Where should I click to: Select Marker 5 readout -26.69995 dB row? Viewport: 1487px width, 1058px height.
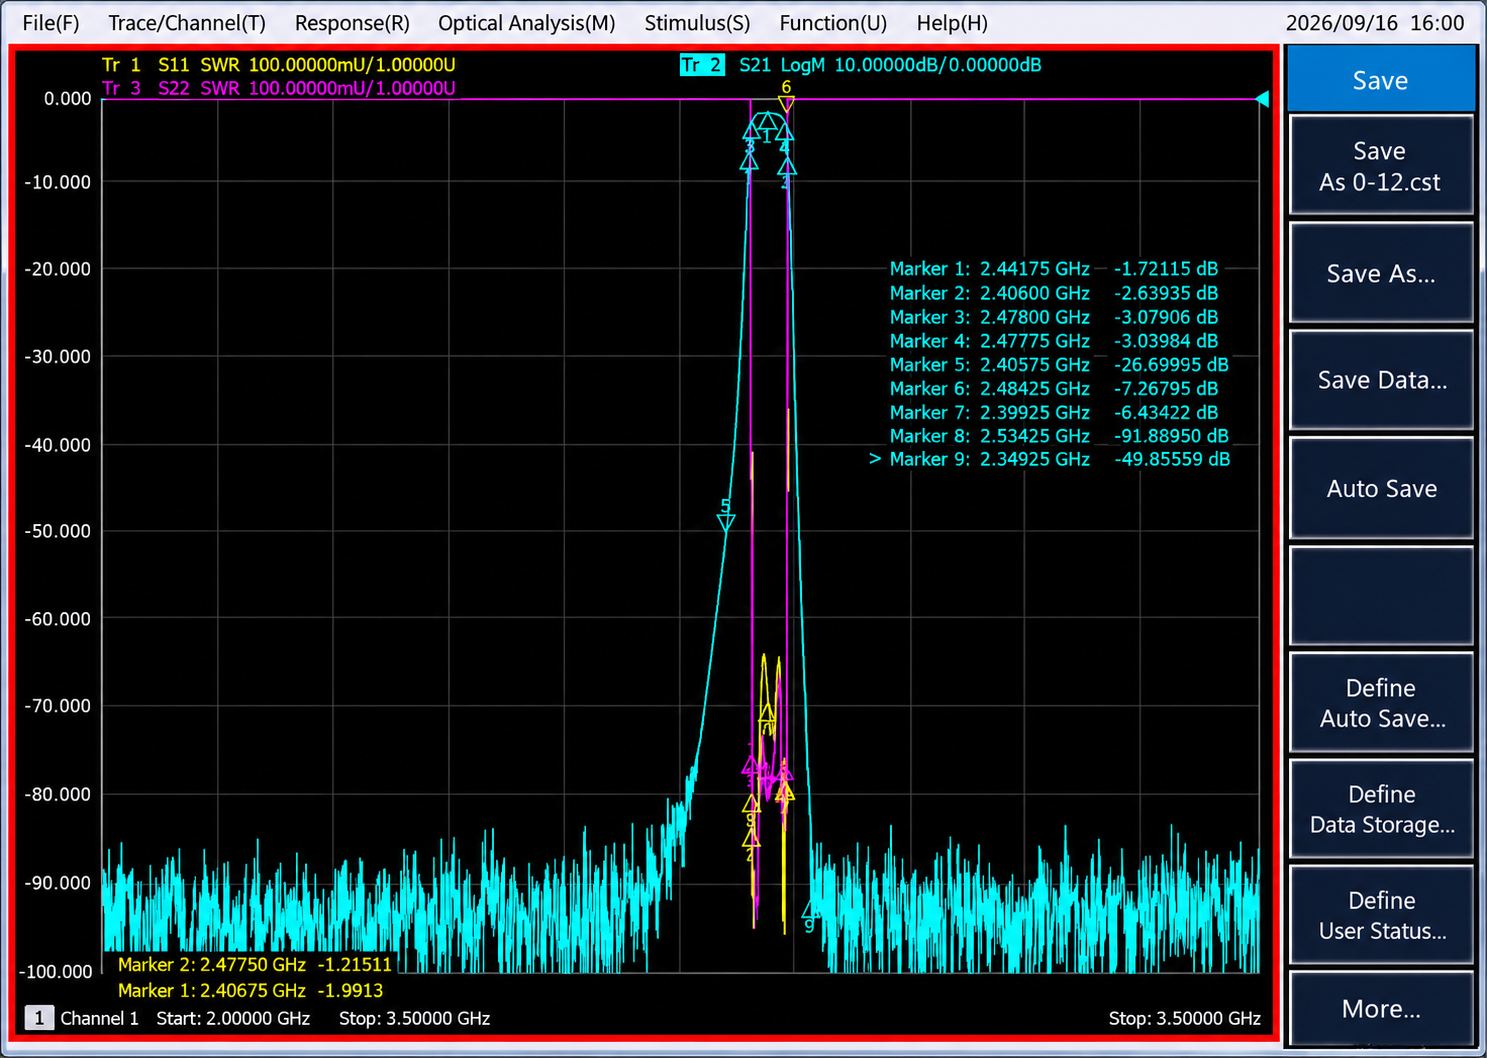click(x=1059, y=365)
